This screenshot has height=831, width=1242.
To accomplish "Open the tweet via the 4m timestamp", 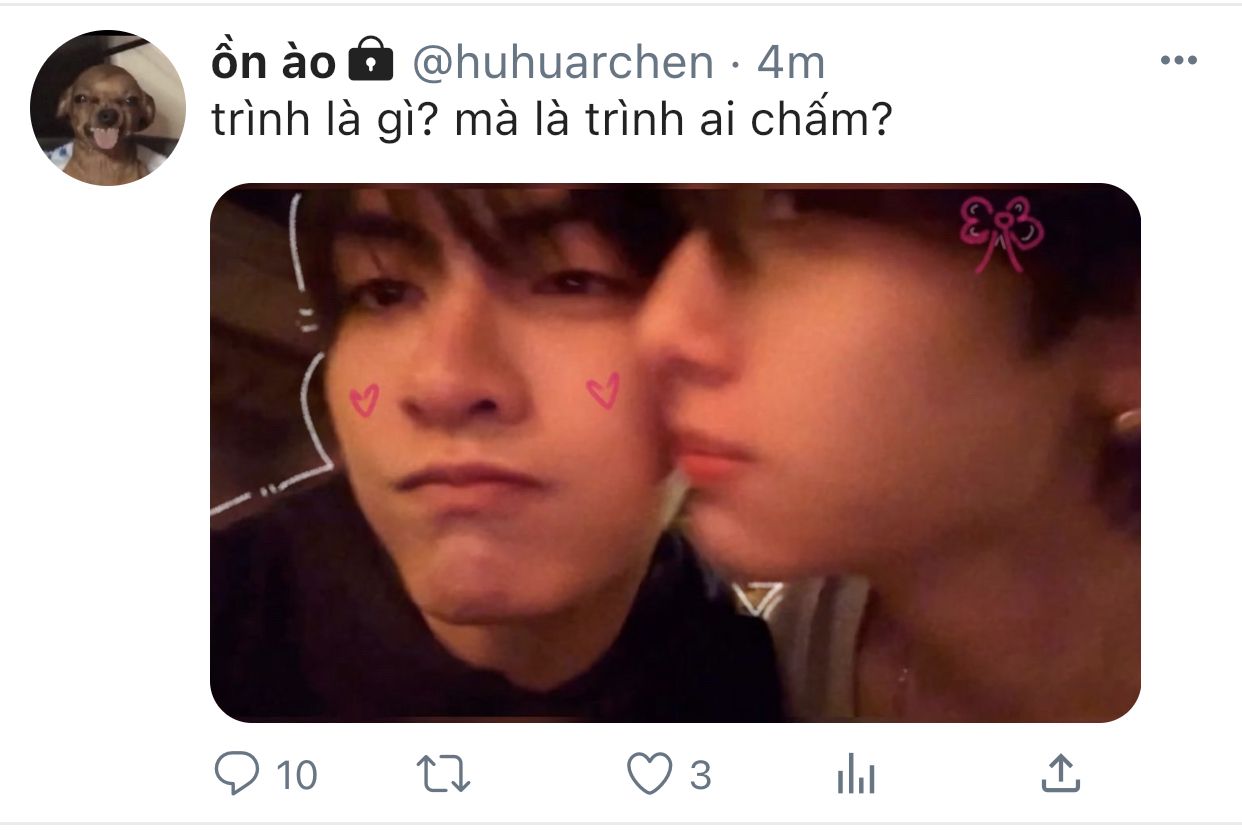I will [x=791, y=63].
